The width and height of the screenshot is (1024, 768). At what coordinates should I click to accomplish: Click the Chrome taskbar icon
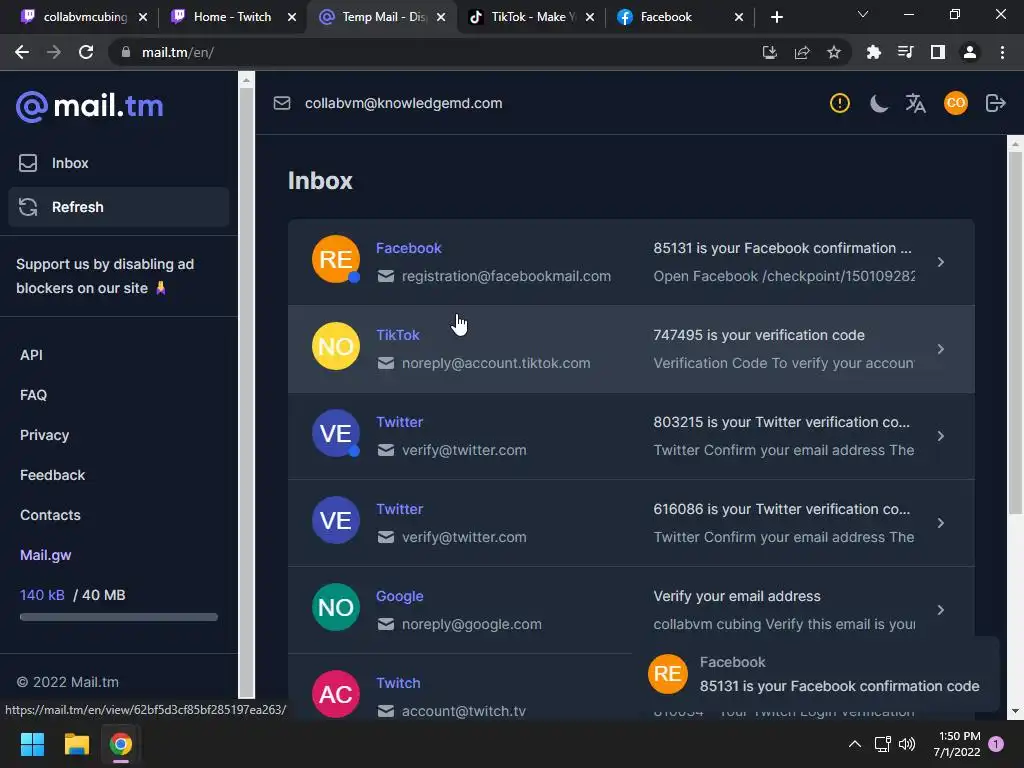pos(120,744)
